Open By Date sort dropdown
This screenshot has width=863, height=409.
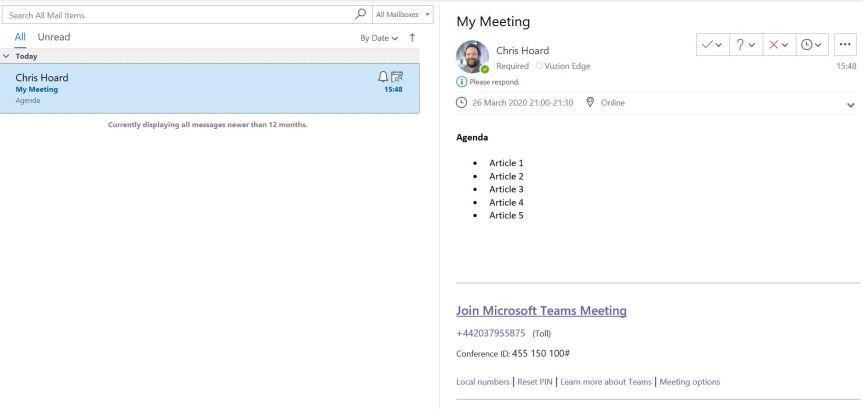tap(379, 38)
